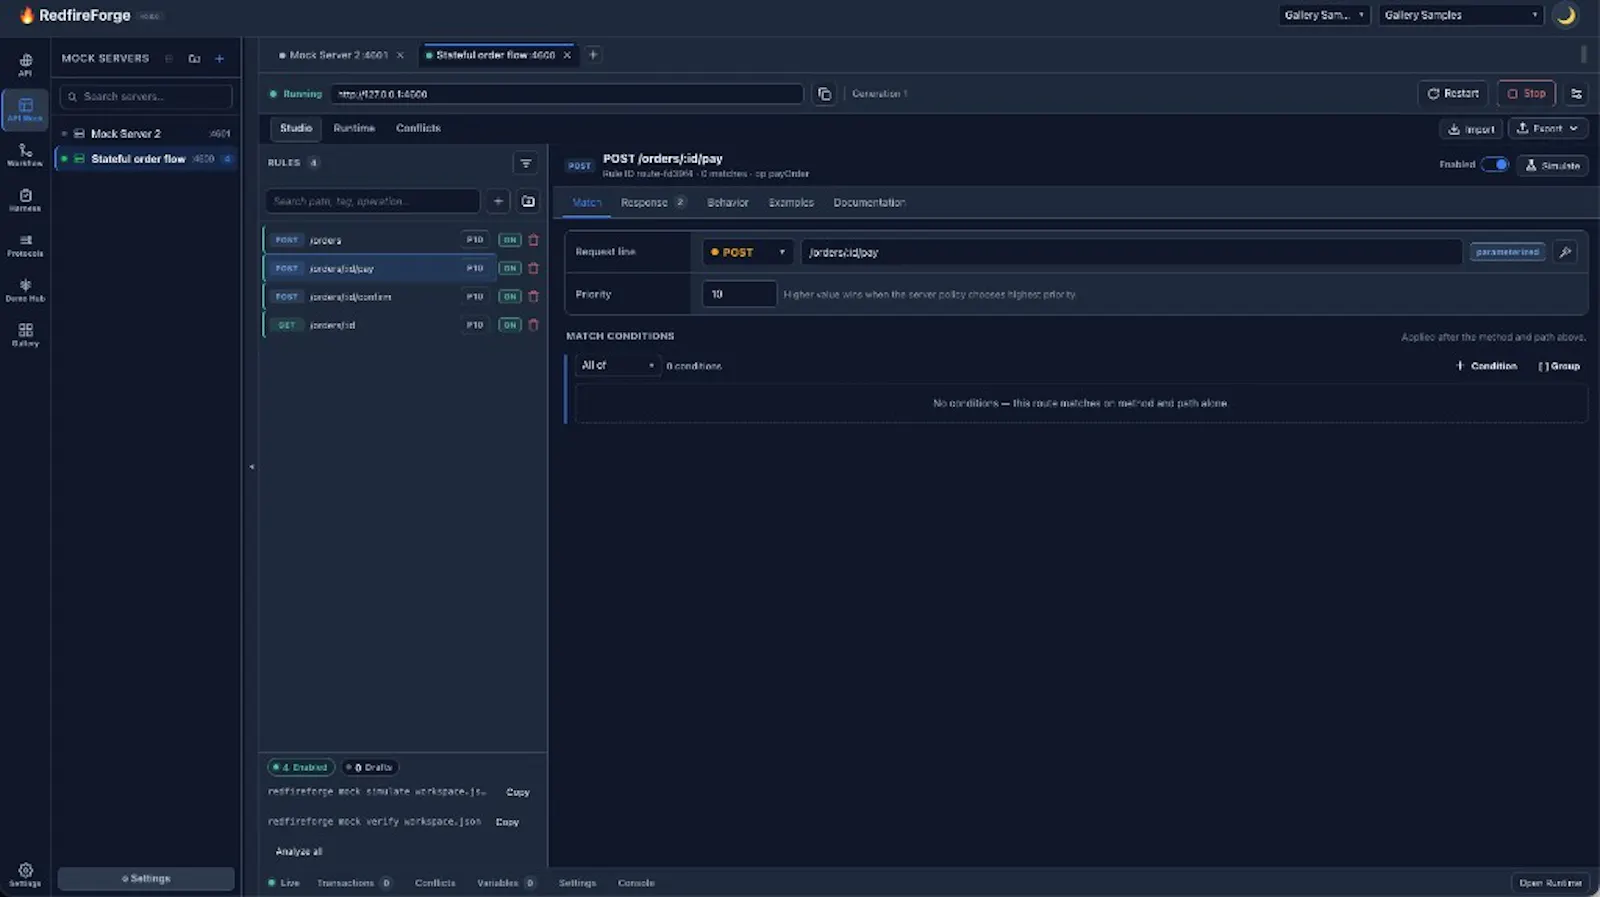This screenshot has height=897, width=1600.
Task: Switch to the Match tab
Action: [587, 202]
